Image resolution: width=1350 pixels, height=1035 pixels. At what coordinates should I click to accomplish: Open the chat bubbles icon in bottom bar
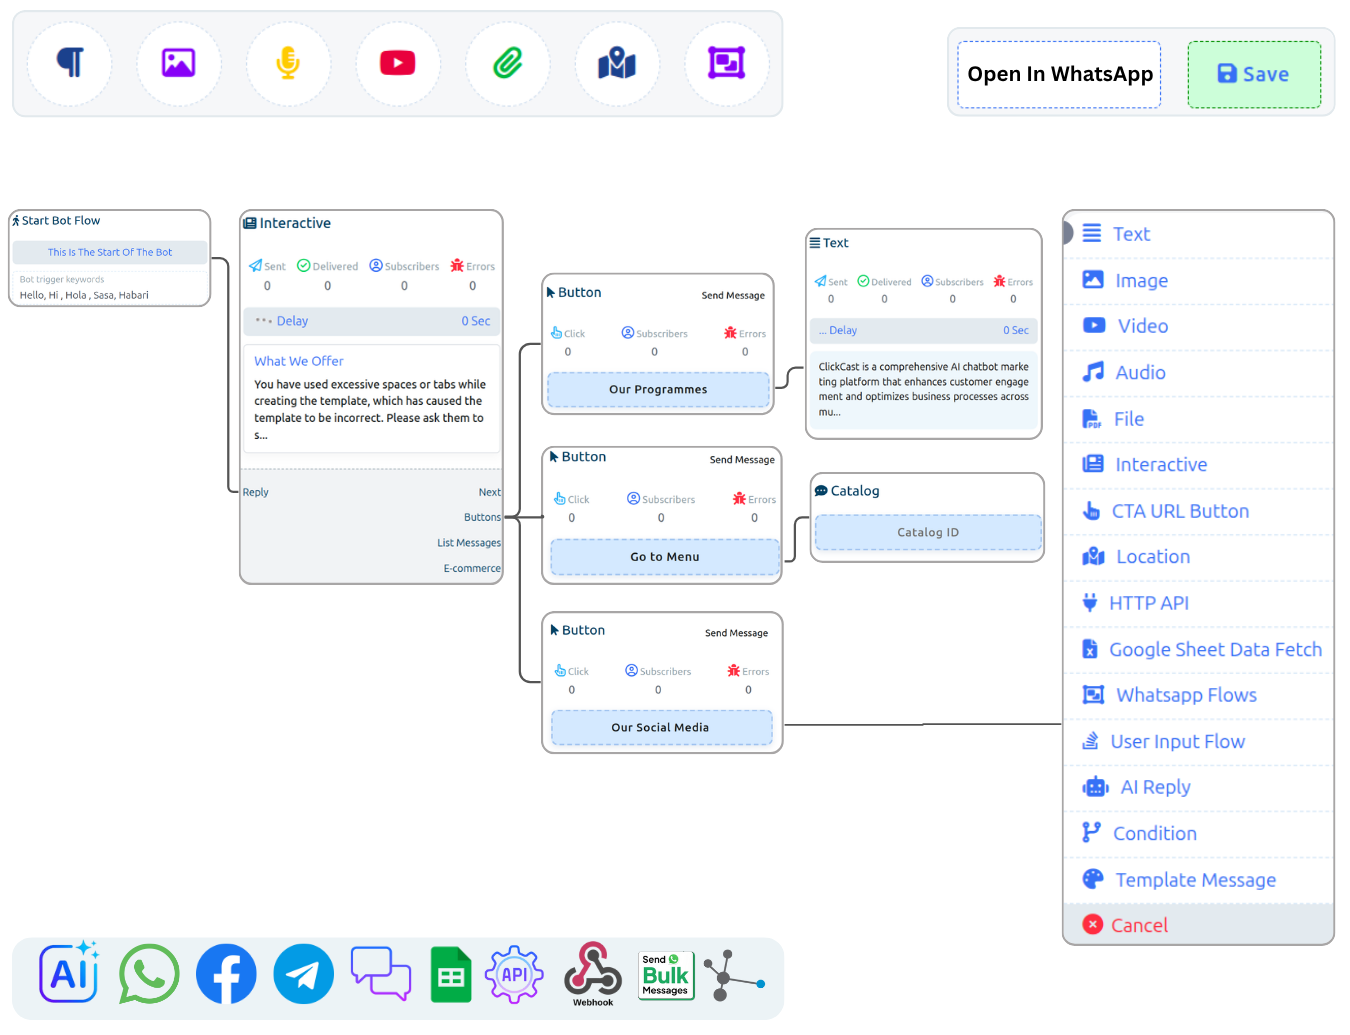381,974
